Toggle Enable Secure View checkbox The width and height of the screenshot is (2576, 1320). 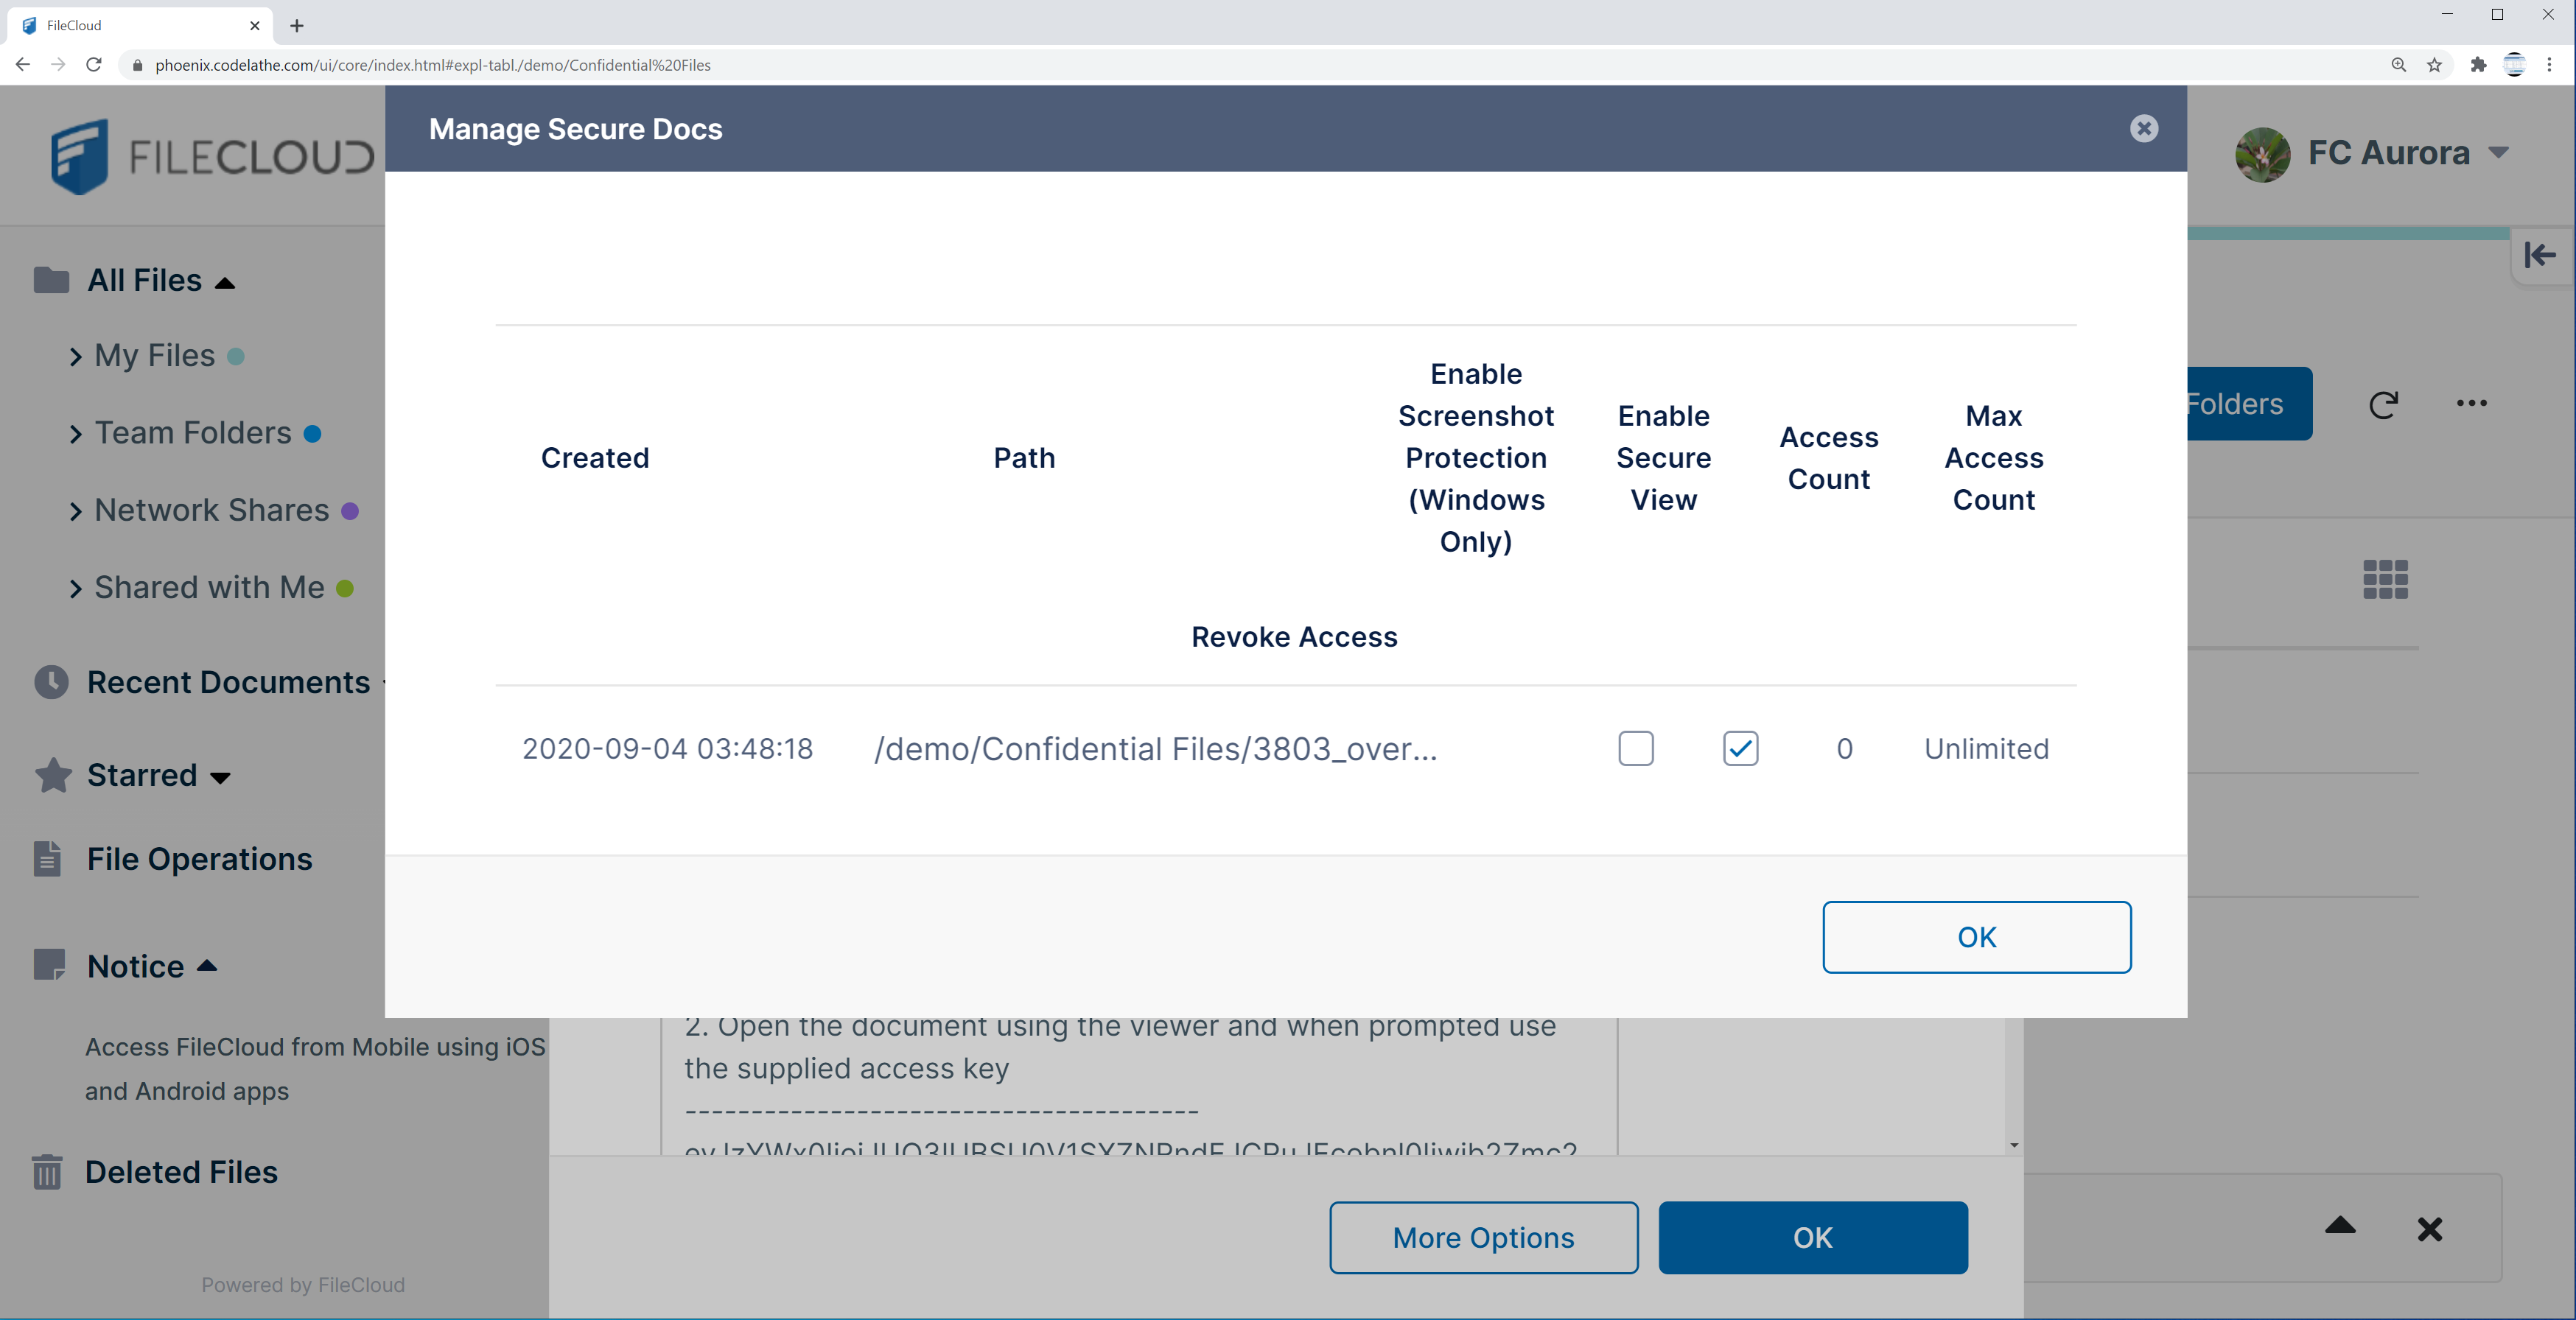pyautogui.click(x=1739, y=749)
